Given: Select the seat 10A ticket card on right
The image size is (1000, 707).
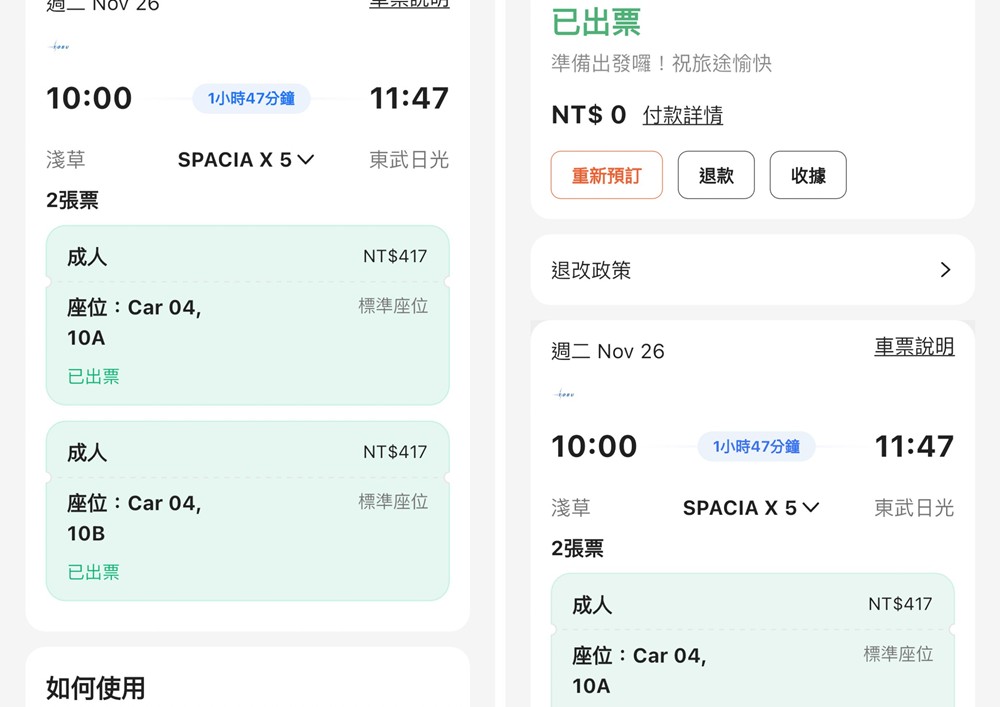Looking at the screenshot, I should coord(752,640).
